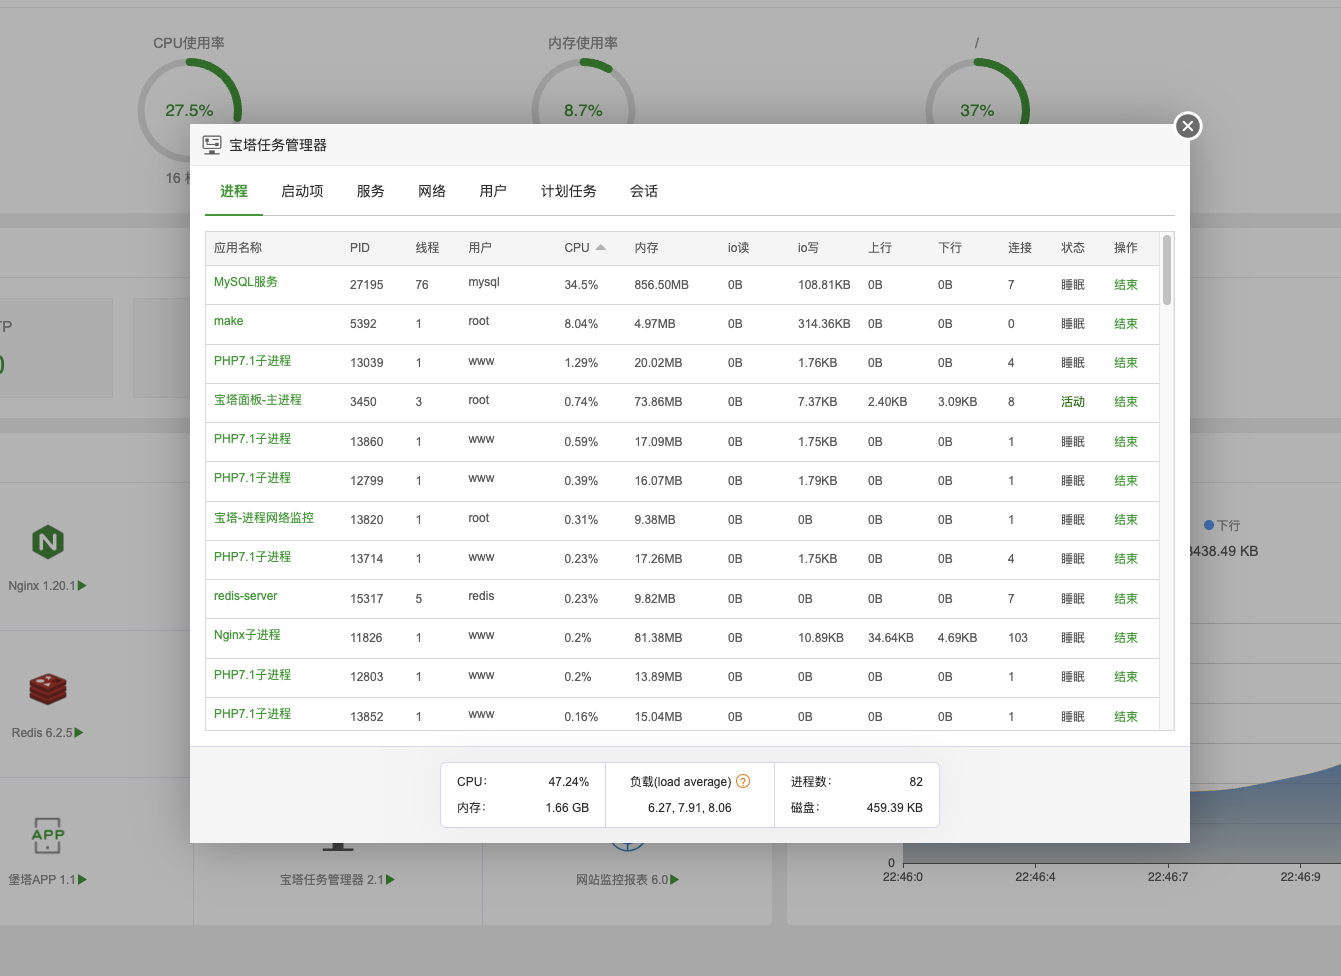
Task: End the MySQL服务 process
Action: pos(1126,285)
